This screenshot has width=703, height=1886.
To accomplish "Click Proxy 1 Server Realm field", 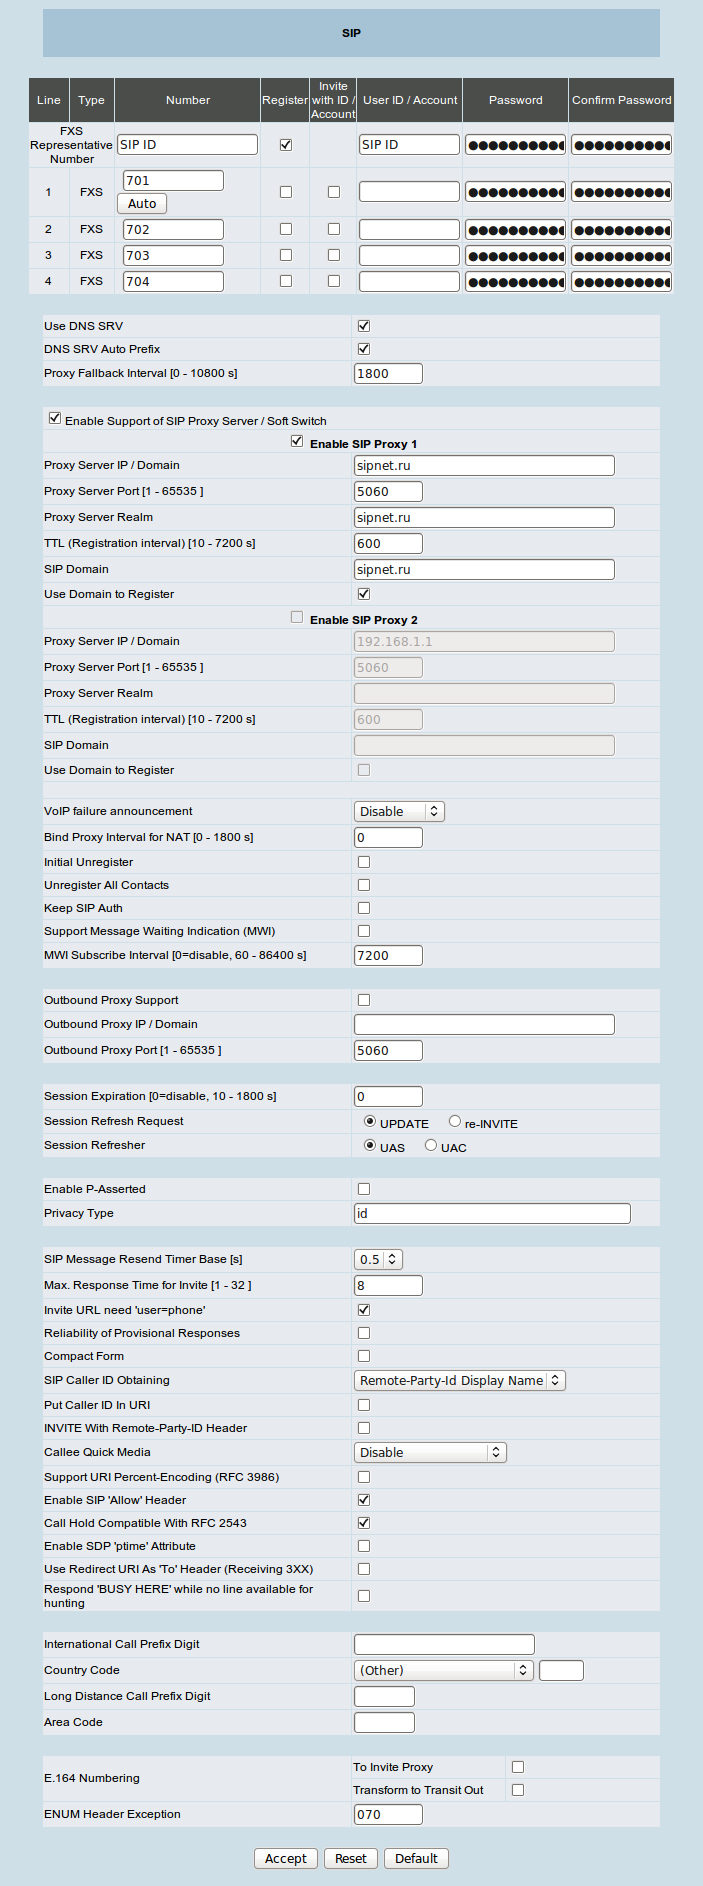I will pos(484,518).
